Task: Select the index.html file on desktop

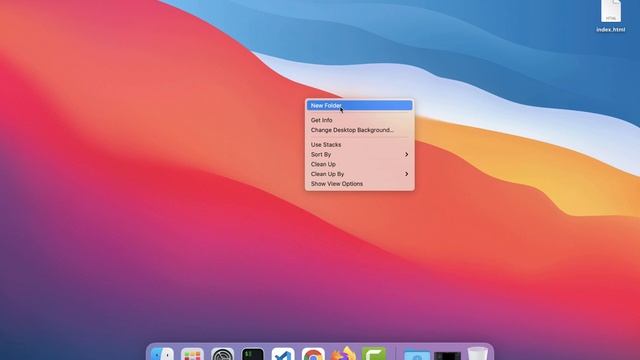Action: click(x=611, y=16)
